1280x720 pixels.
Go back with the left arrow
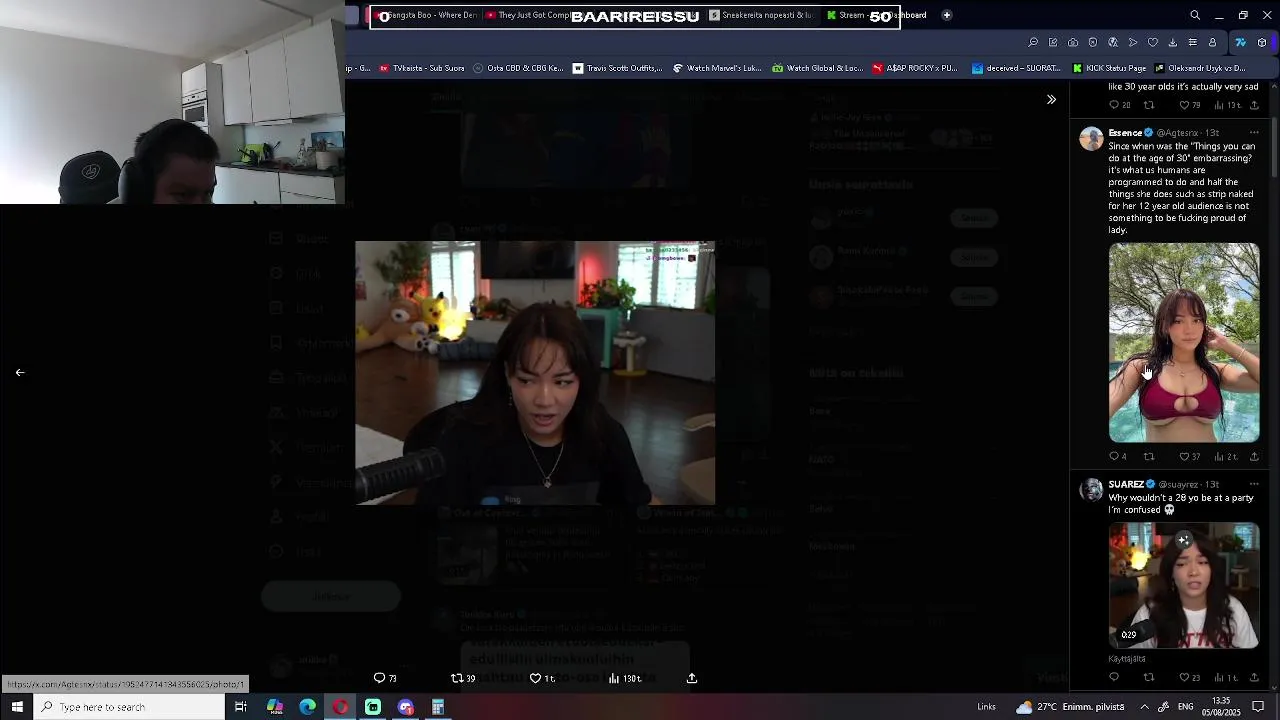(20, 372)
